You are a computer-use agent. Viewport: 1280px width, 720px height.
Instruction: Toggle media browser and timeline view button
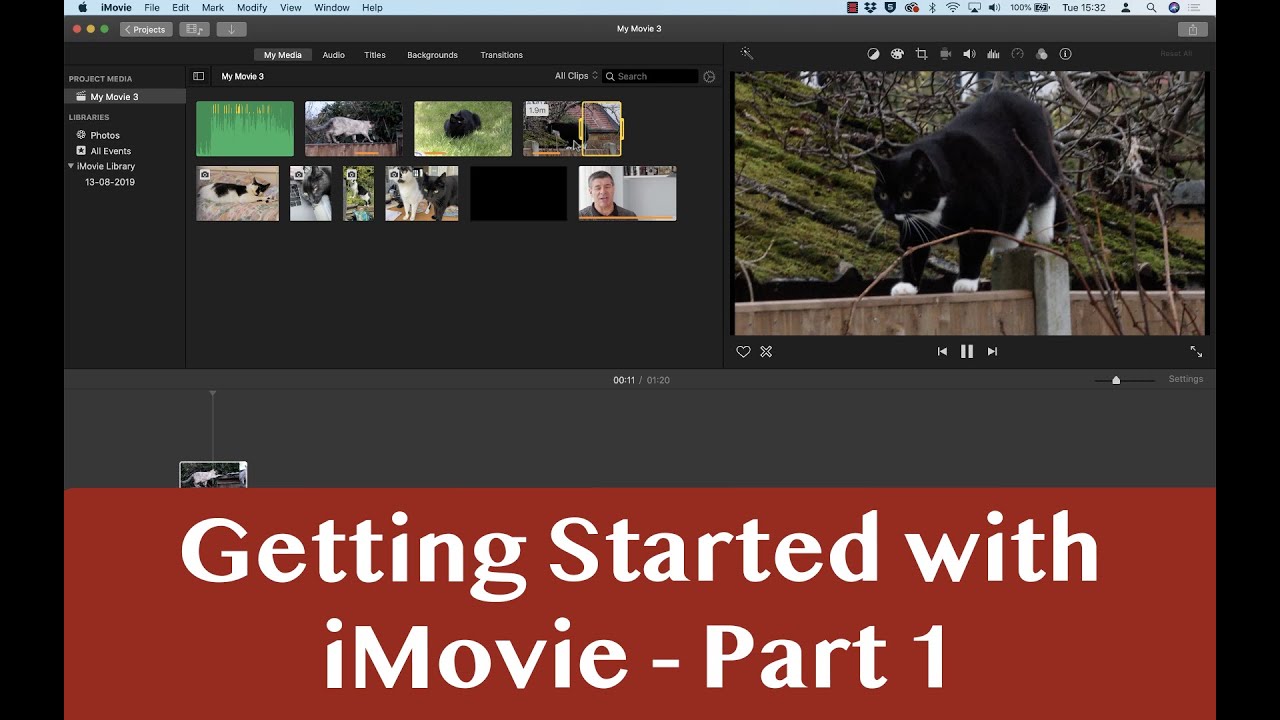(194, 29)
